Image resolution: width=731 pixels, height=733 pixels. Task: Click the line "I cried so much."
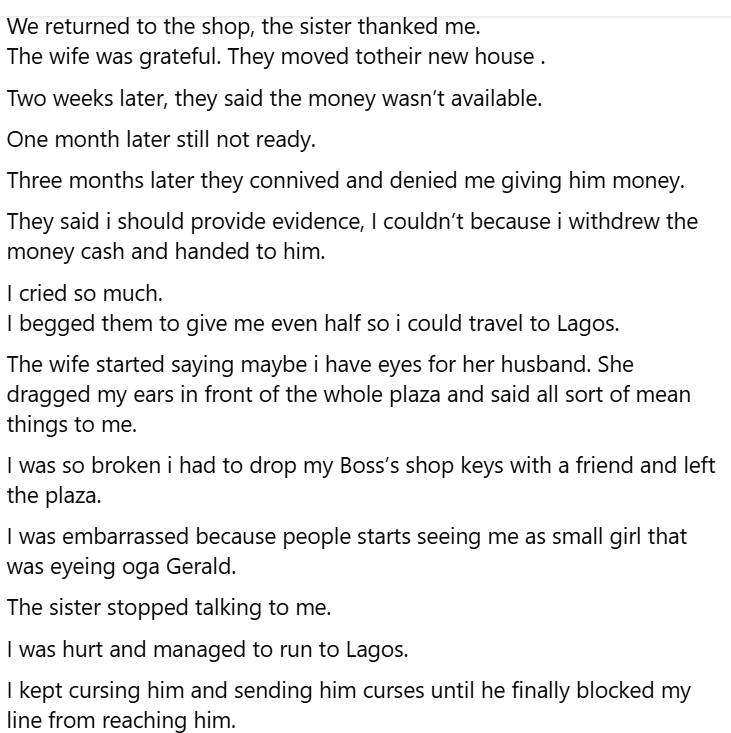pos(84,295)
